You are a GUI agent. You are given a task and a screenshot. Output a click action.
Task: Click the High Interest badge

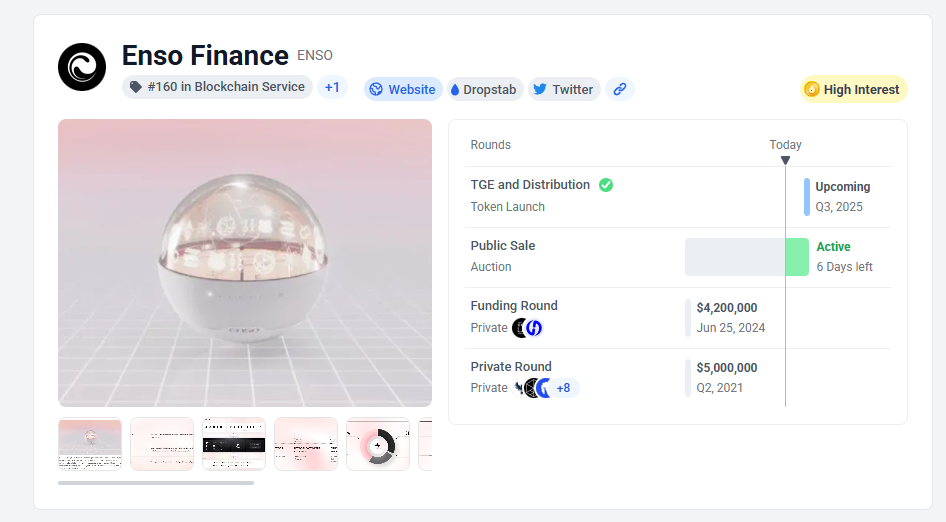point(853,89)
